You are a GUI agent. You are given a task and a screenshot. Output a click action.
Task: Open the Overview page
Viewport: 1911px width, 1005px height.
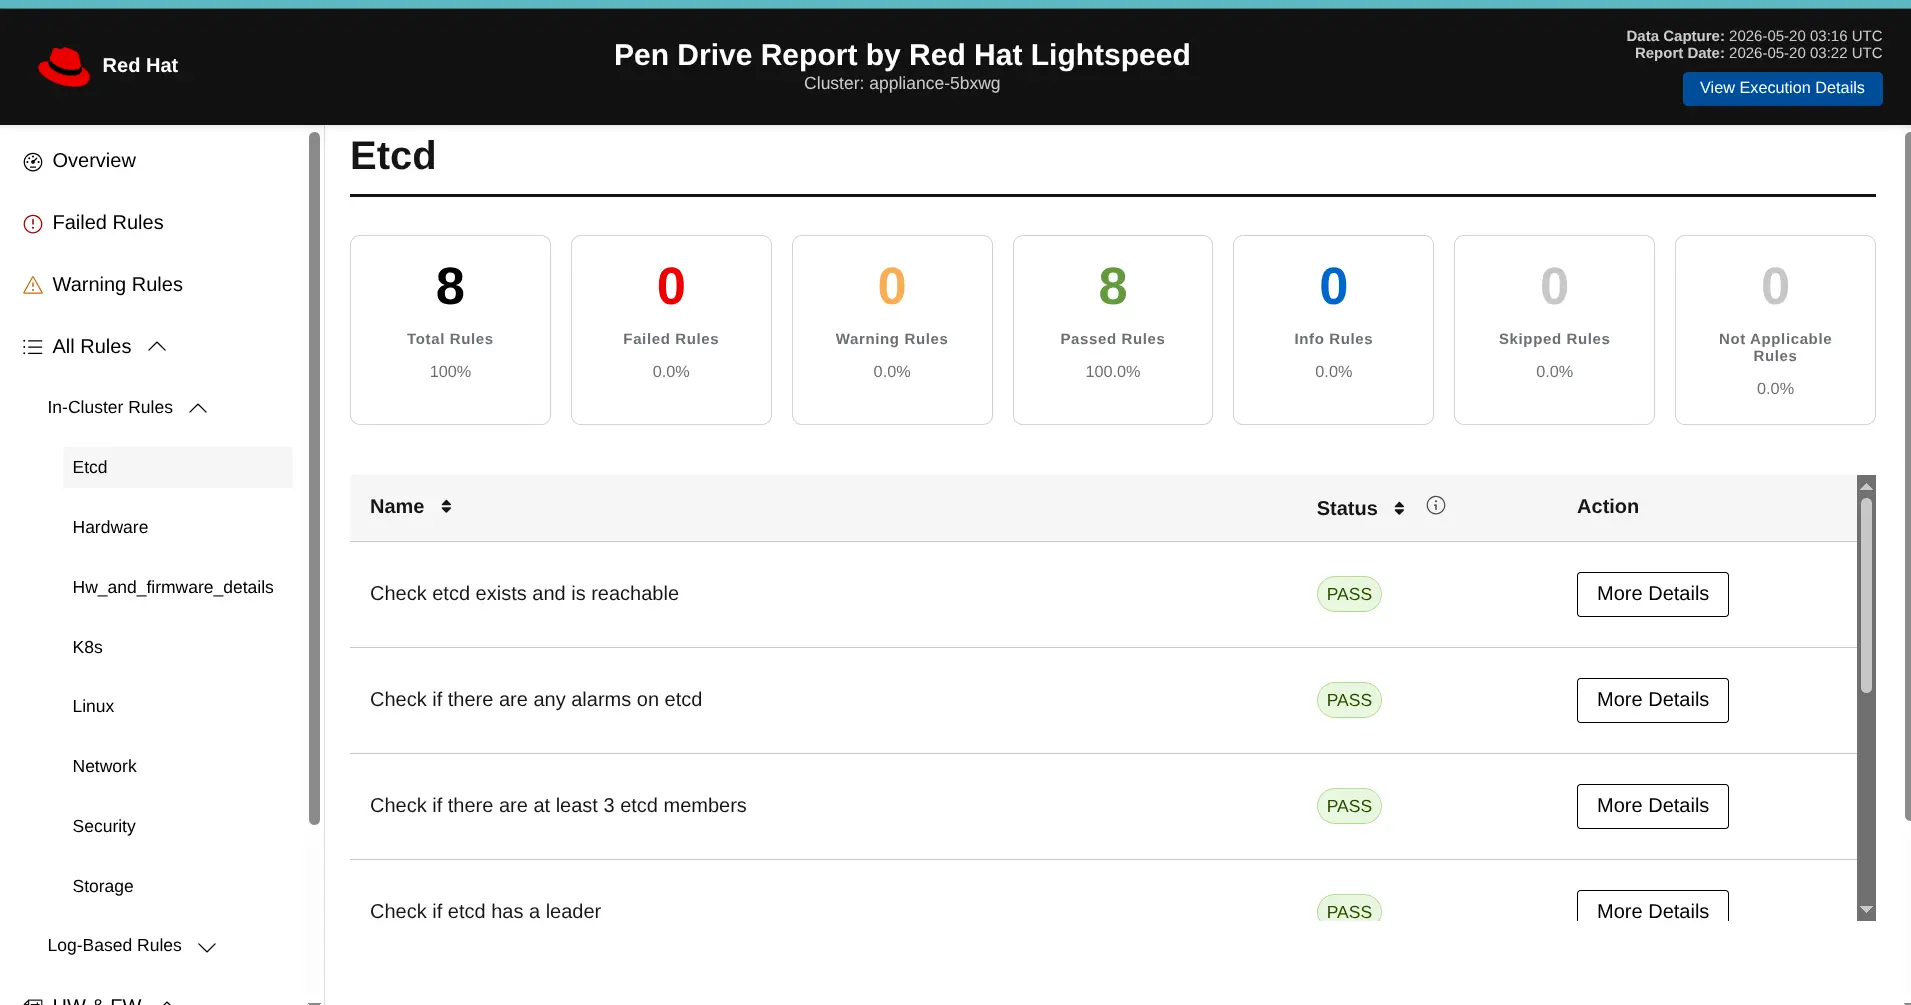pos(94,161)
